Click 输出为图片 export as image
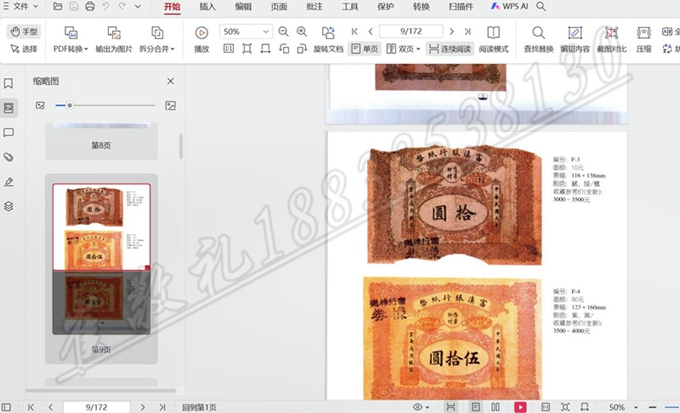Image resolution: width=680 pixels, height=413 pixels. pos(114,39)
